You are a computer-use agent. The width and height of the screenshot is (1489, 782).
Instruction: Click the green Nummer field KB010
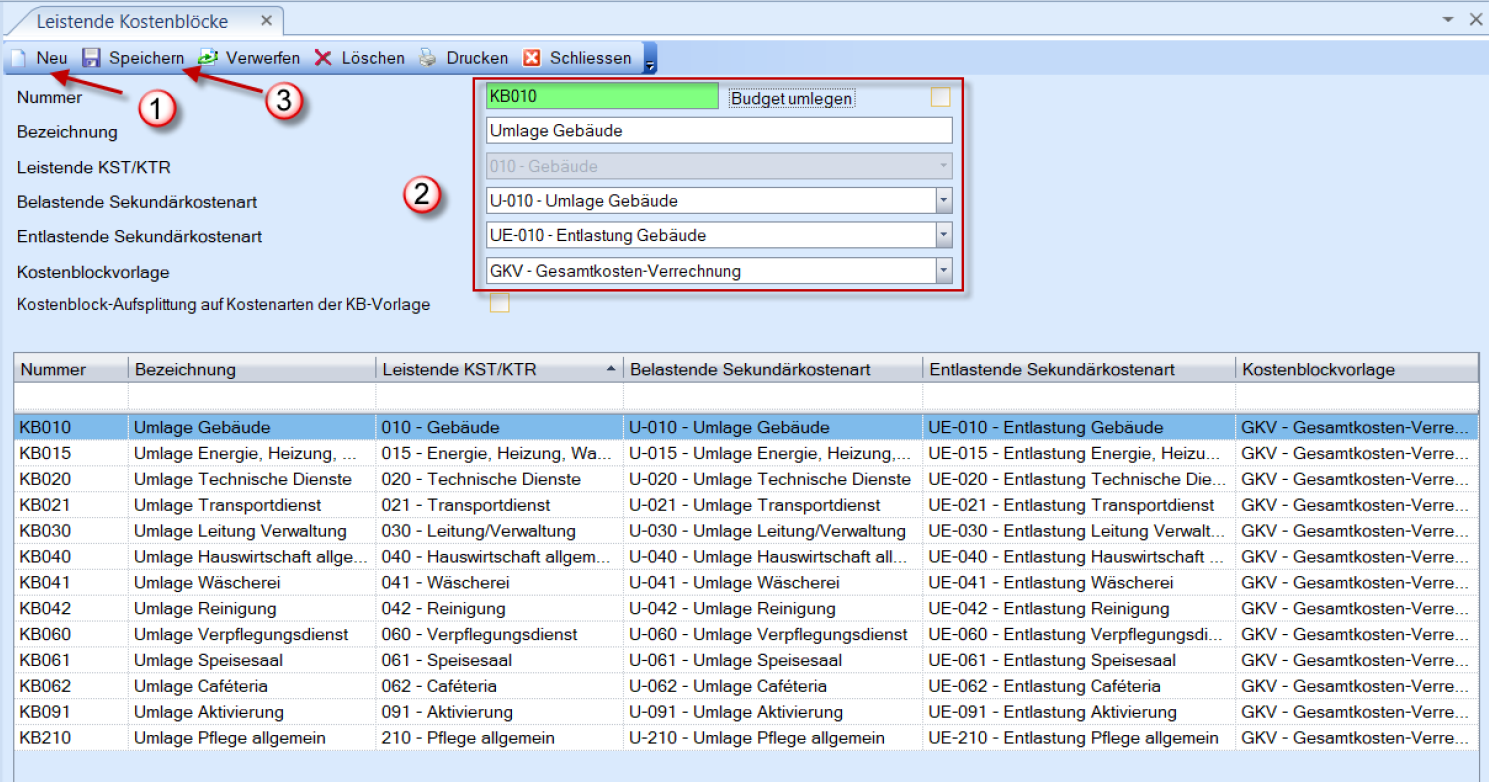pos(601,97)
